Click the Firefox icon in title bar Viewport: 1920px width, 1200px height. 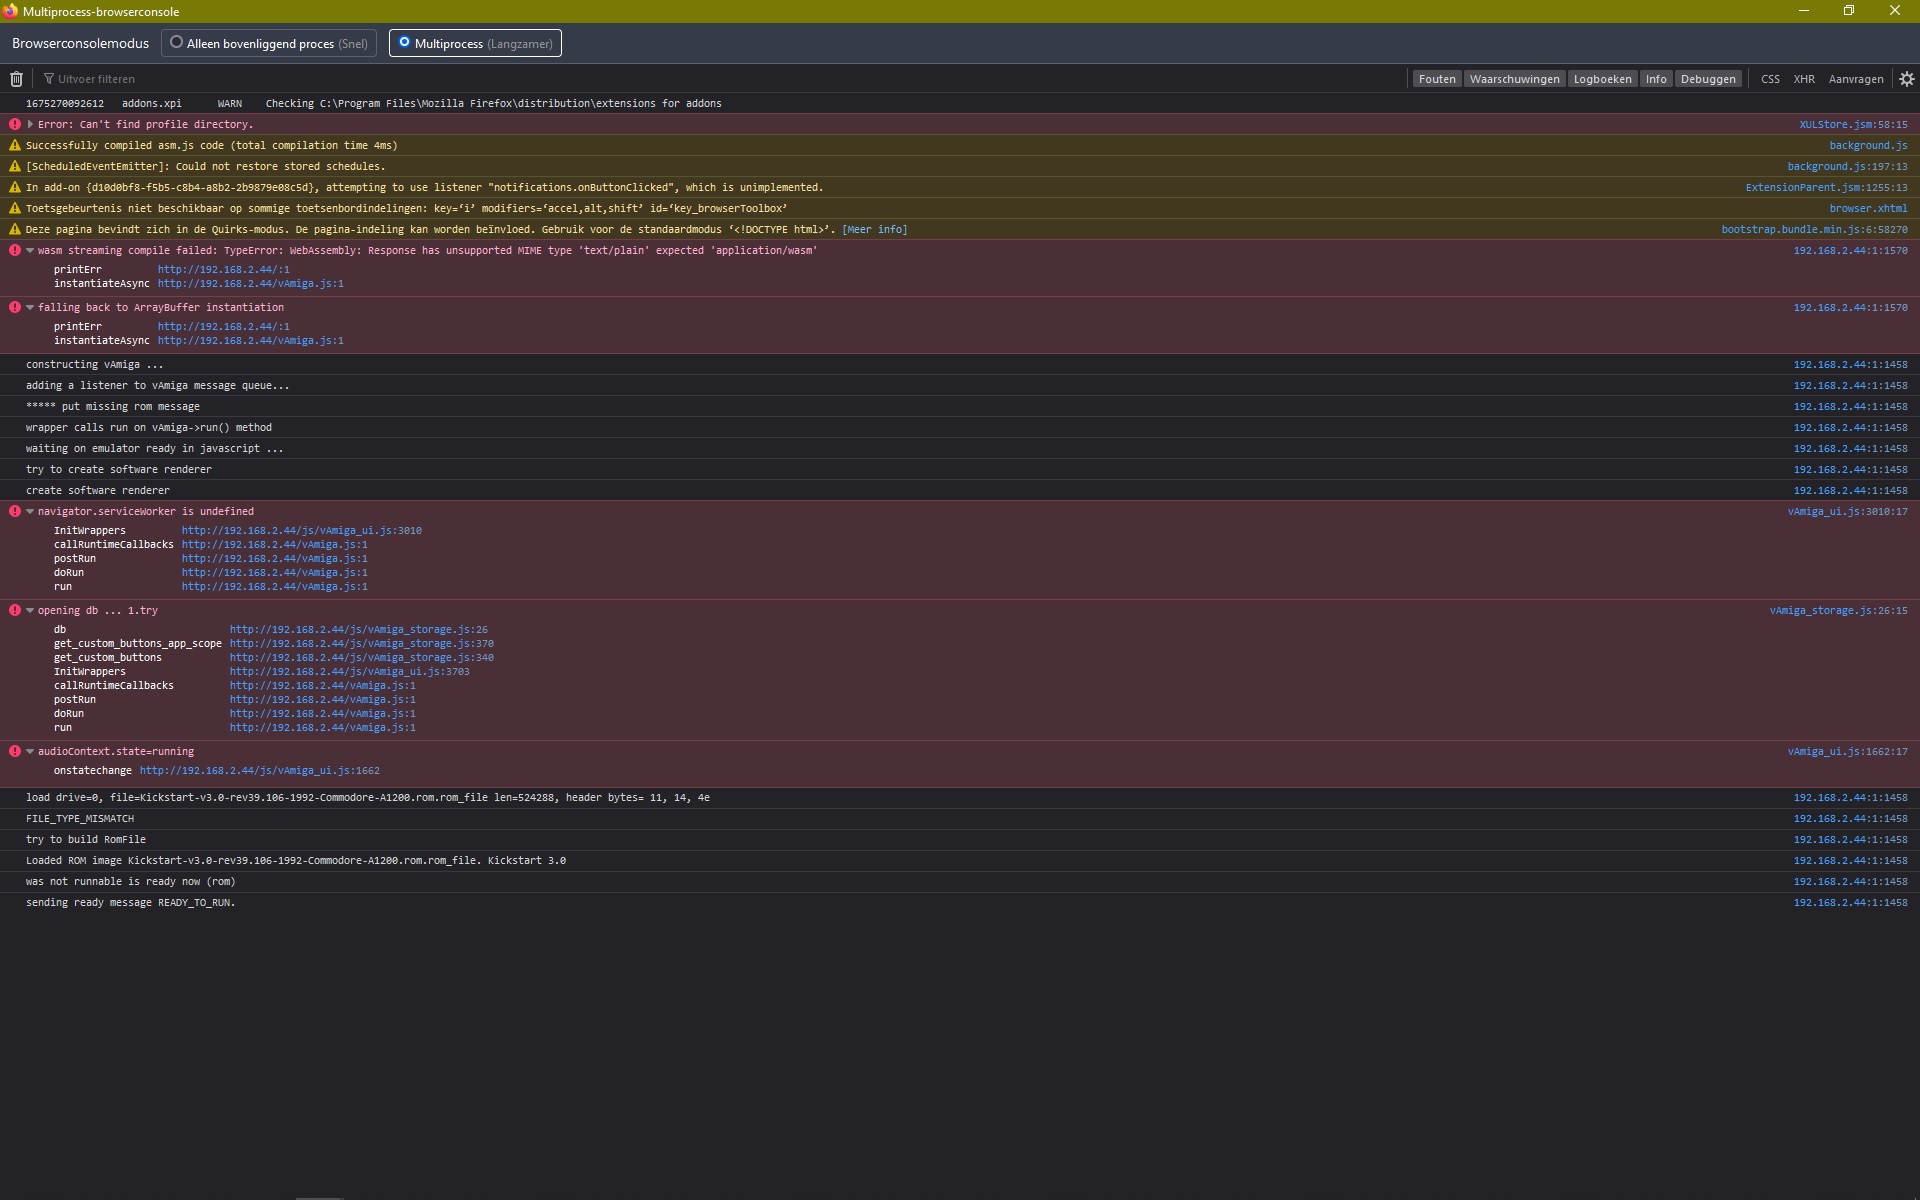(x=10, y=11)
